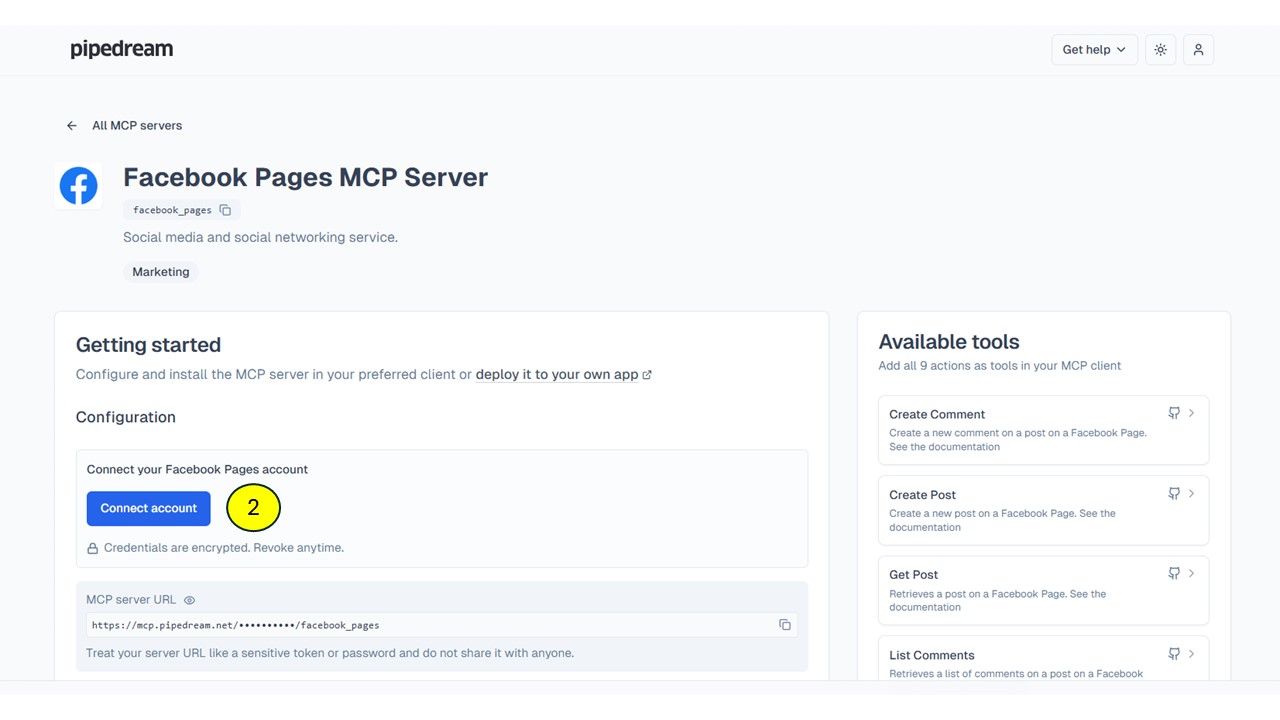1280x720 pixels.
Task: Click 'Social media and social networking service.' text
Action: point(260,238)
